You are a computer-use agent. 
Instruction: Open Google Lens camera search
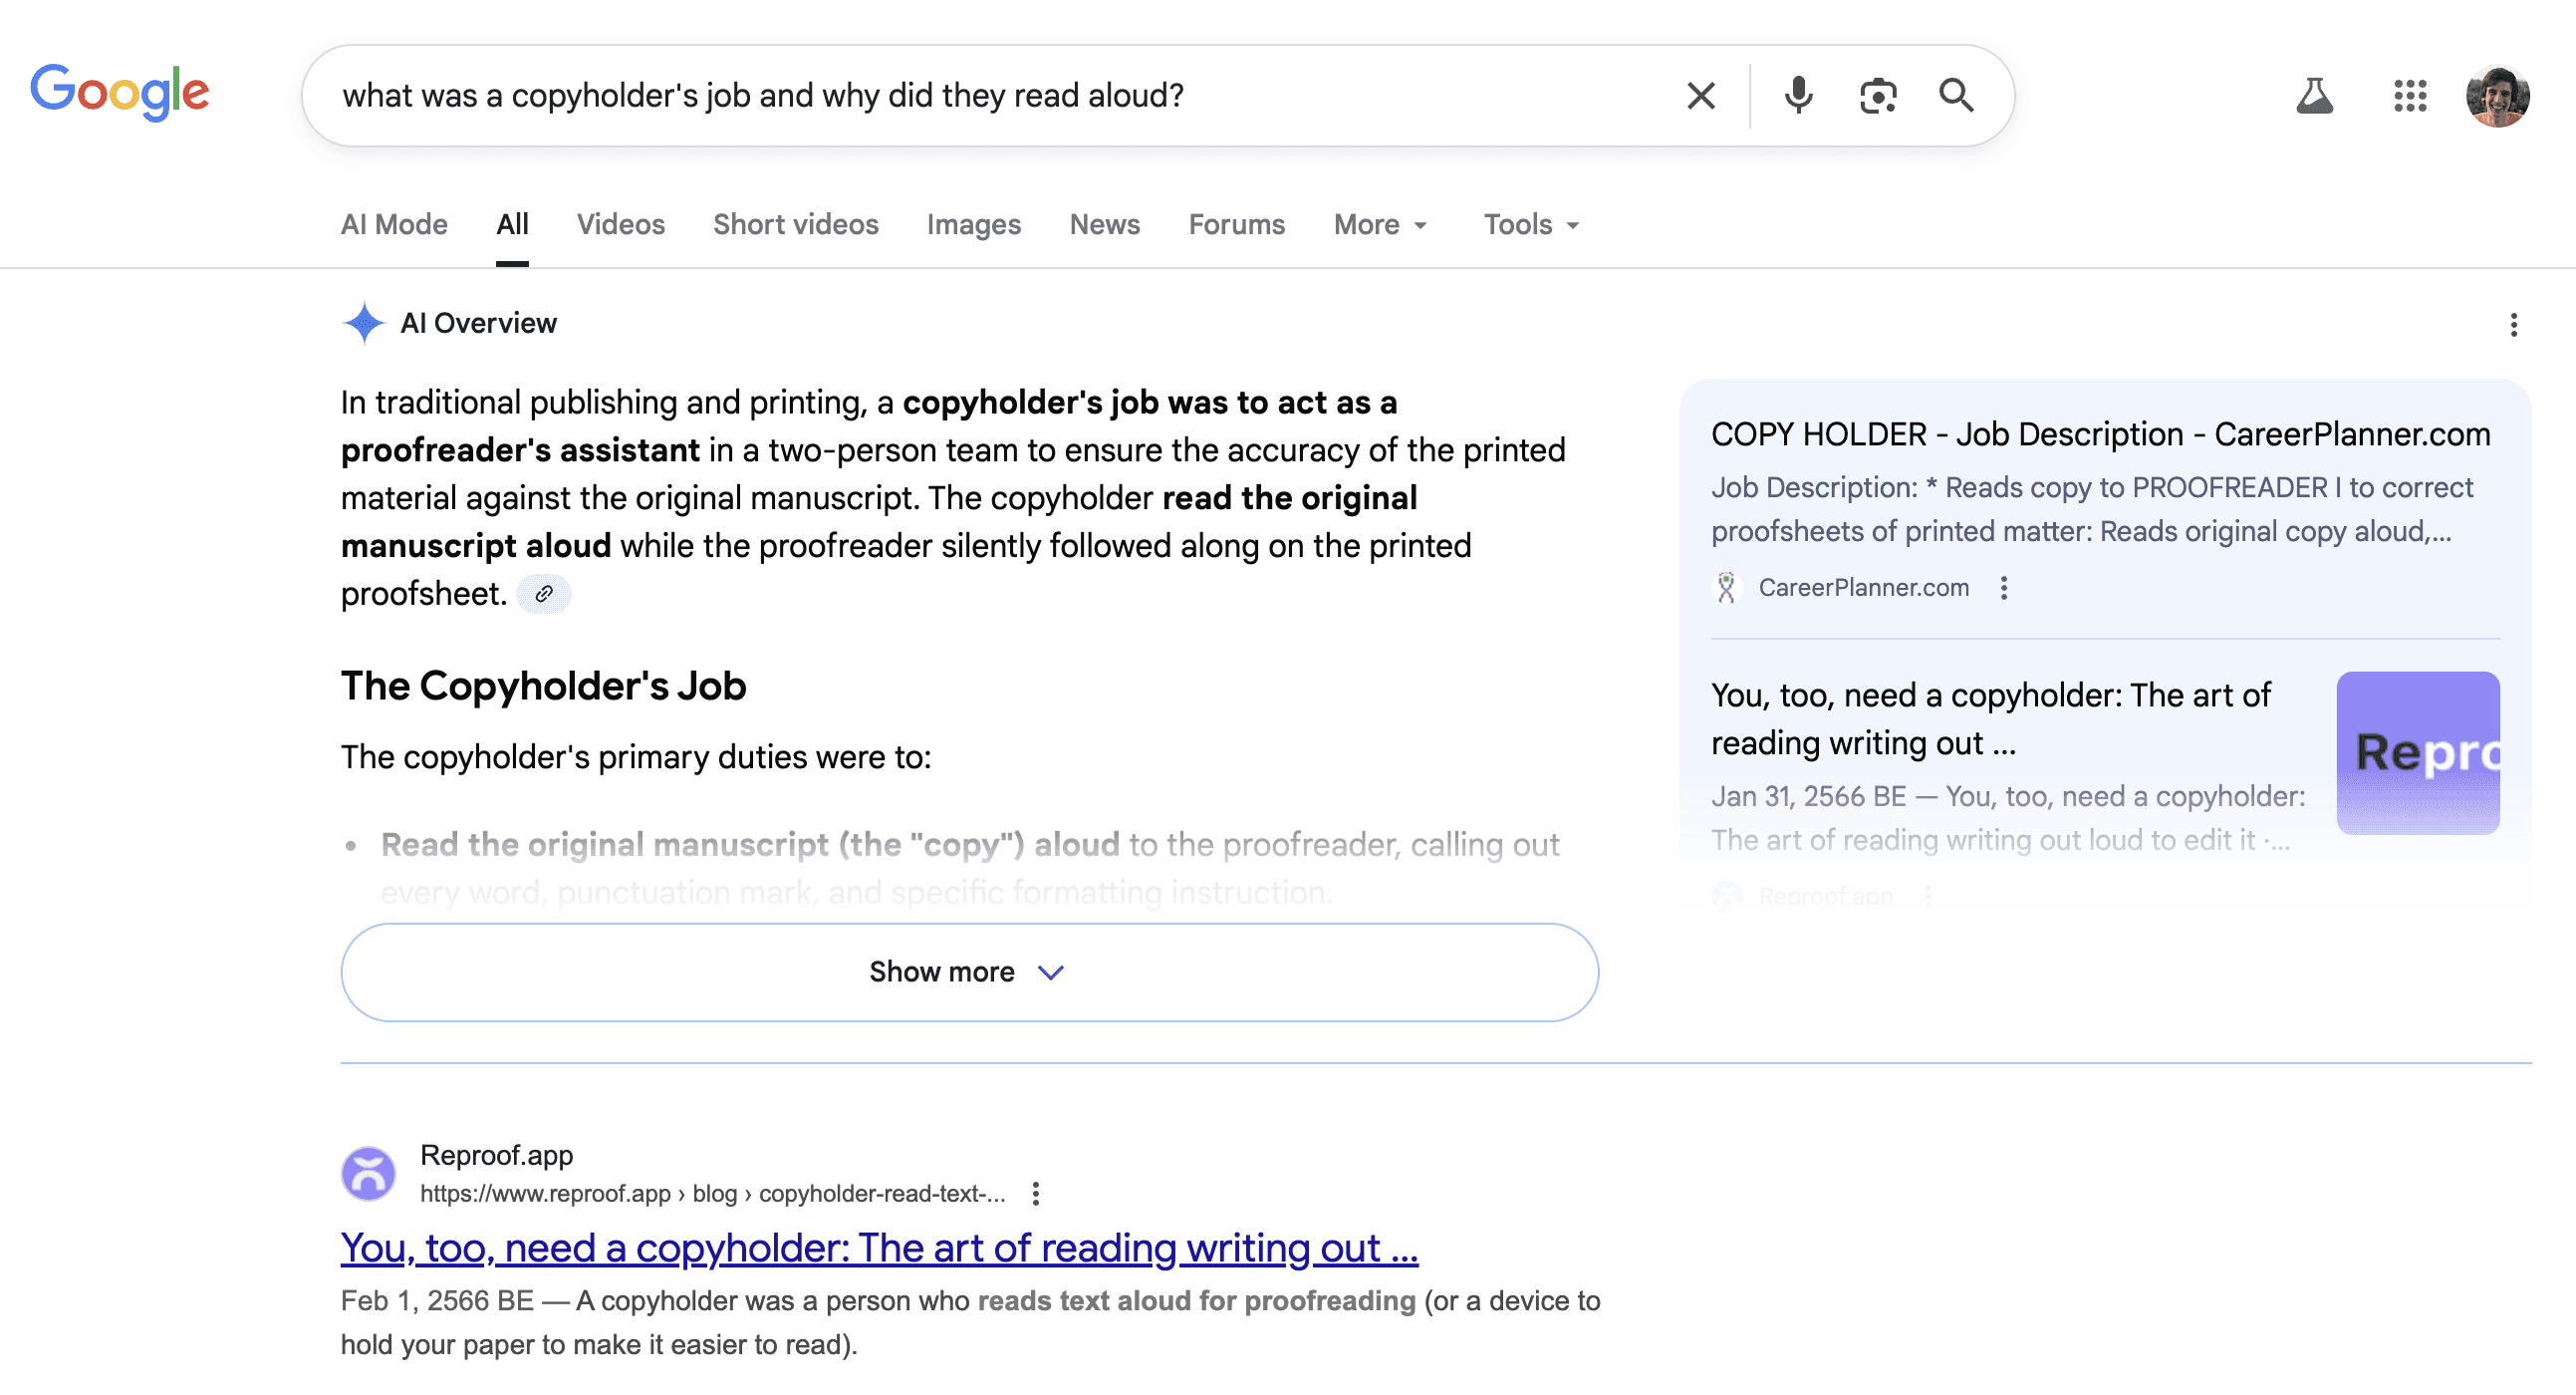(1878, 95)
